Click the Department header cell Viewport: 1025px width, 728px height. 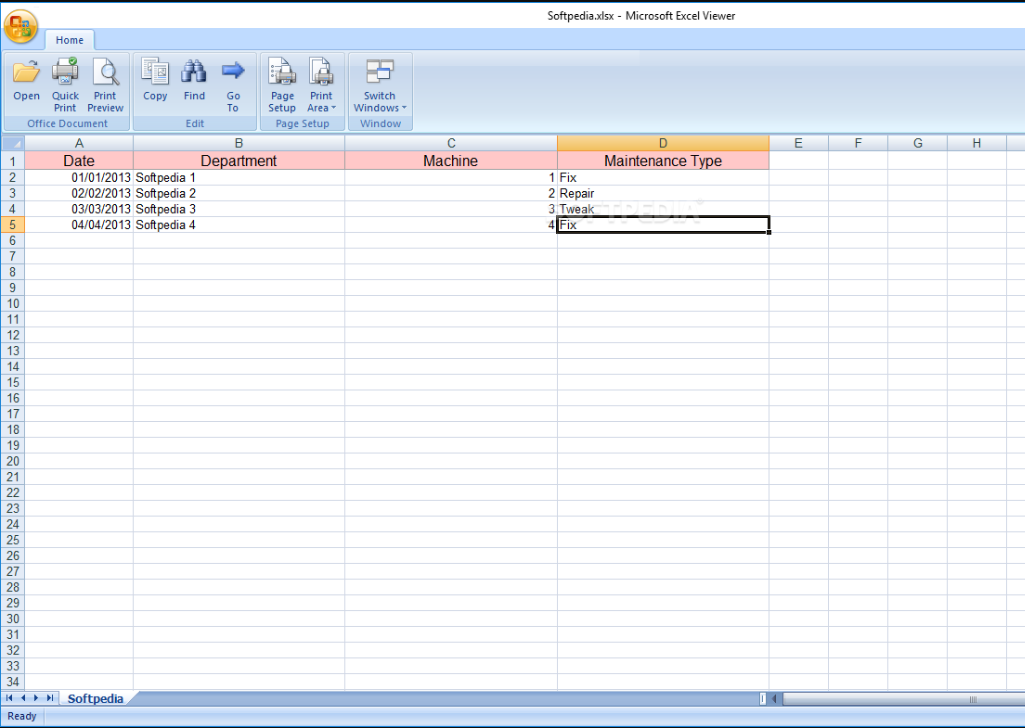(x=238, y=161)
